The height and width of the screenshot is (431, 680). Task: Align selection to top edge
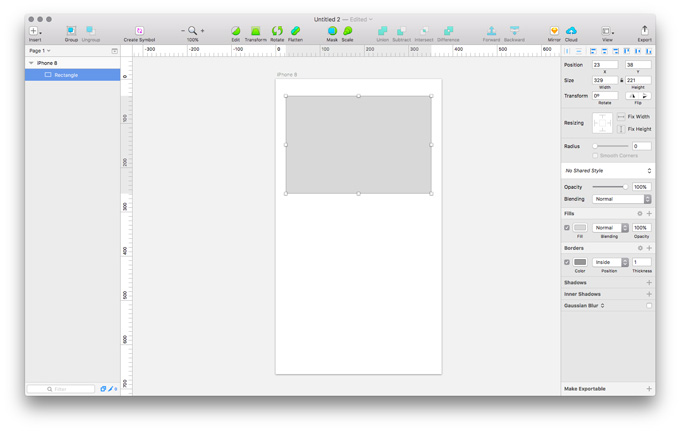pos(627,51)
